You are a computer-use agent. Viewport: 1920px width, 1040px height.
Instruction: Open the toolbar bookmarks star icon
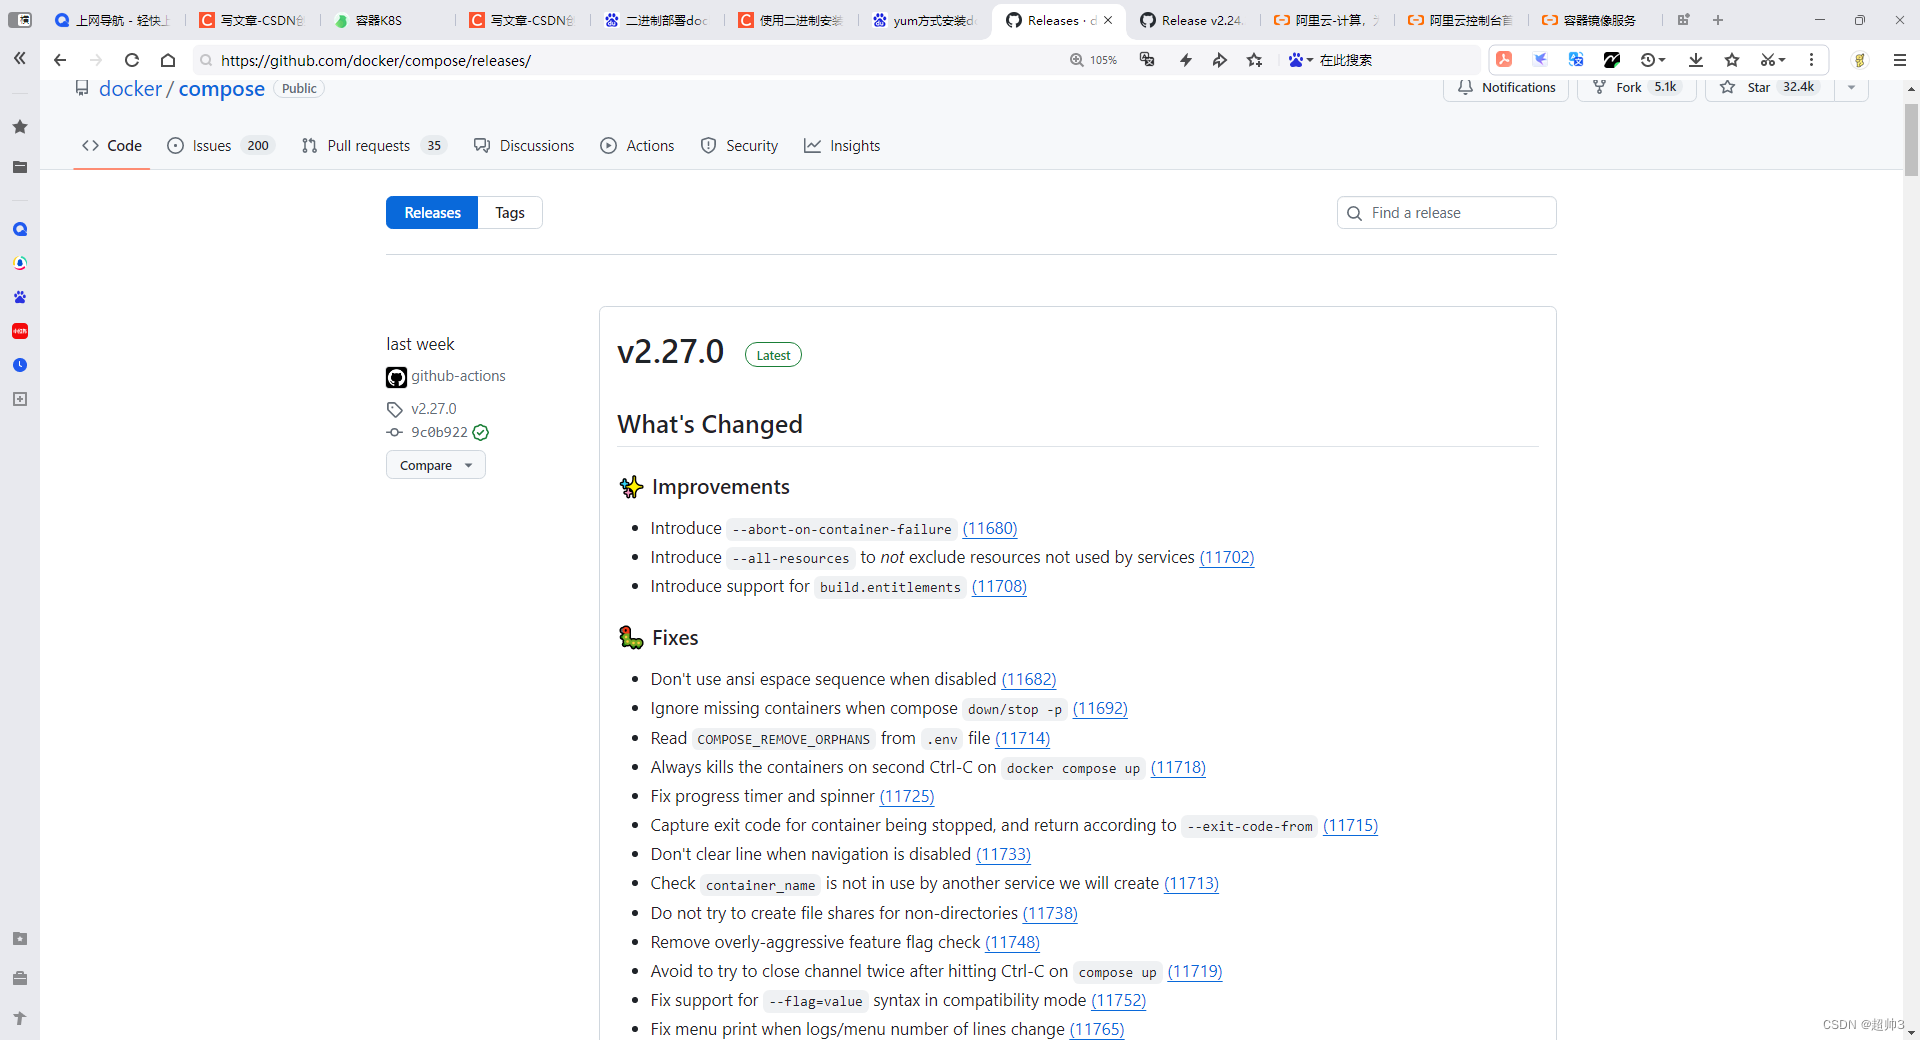(x=1732, y=60)
